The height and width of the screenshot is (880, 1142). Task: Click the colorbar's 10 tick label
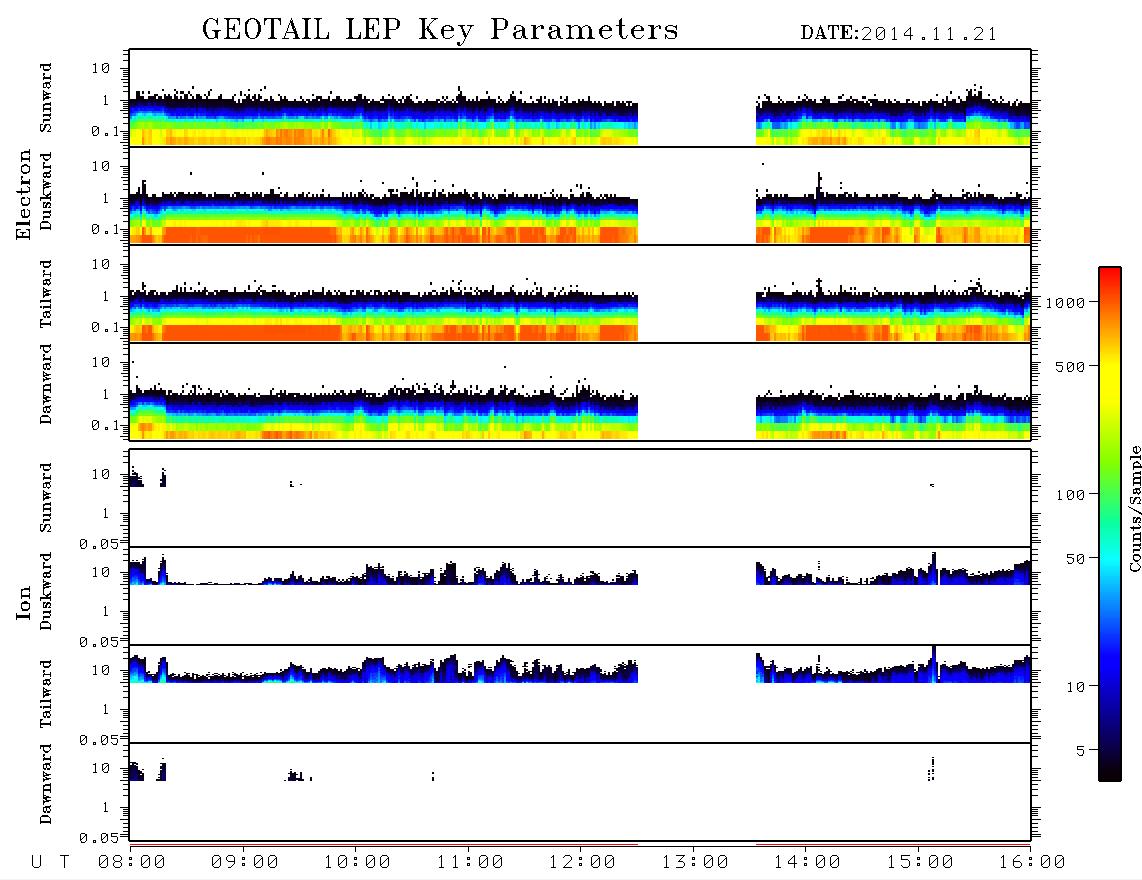coord(1076,687)
